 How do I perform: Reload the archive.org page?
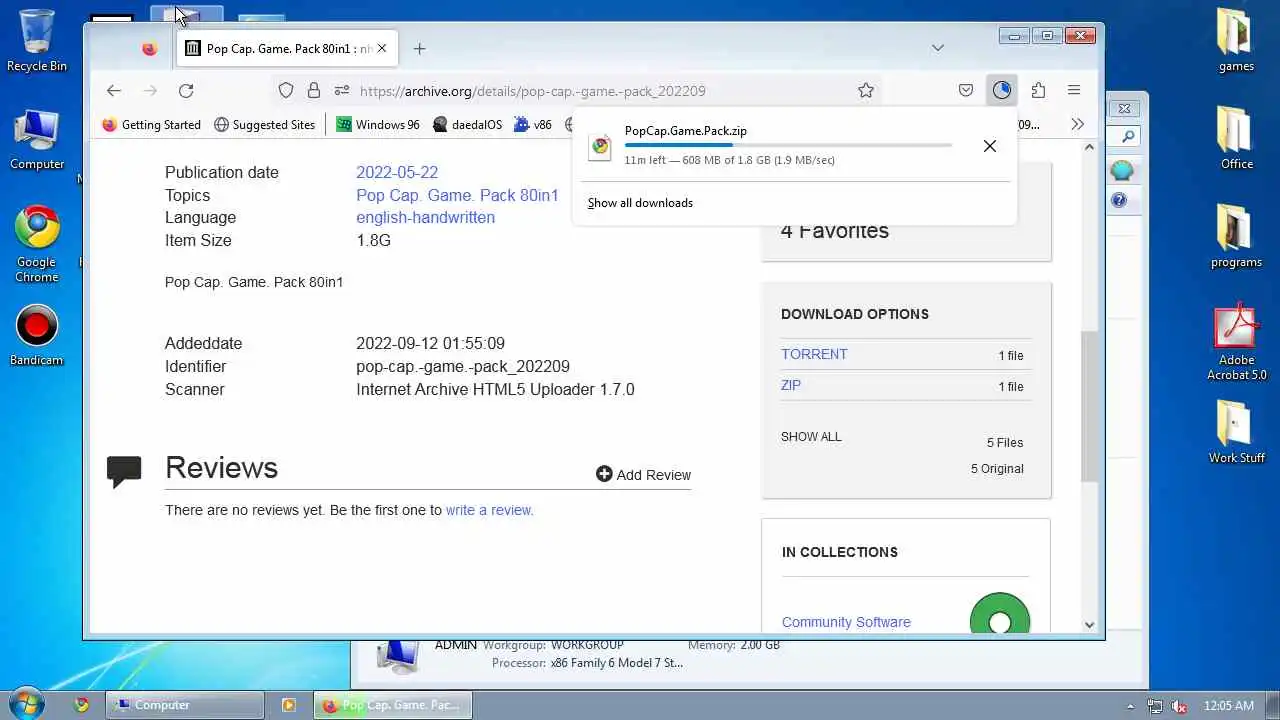(x=186, y=90)
